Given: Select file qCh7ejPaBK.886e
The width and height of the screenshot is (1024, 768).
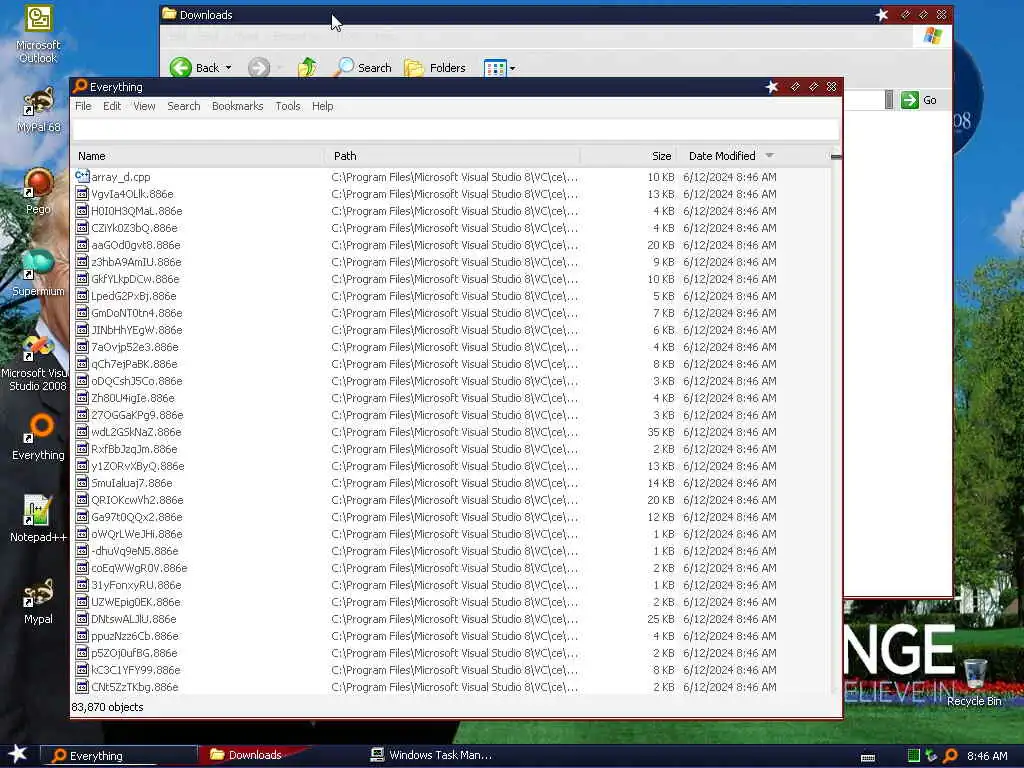Looking at the screenshot, I should pyautogui.click(x=134, y=364).
